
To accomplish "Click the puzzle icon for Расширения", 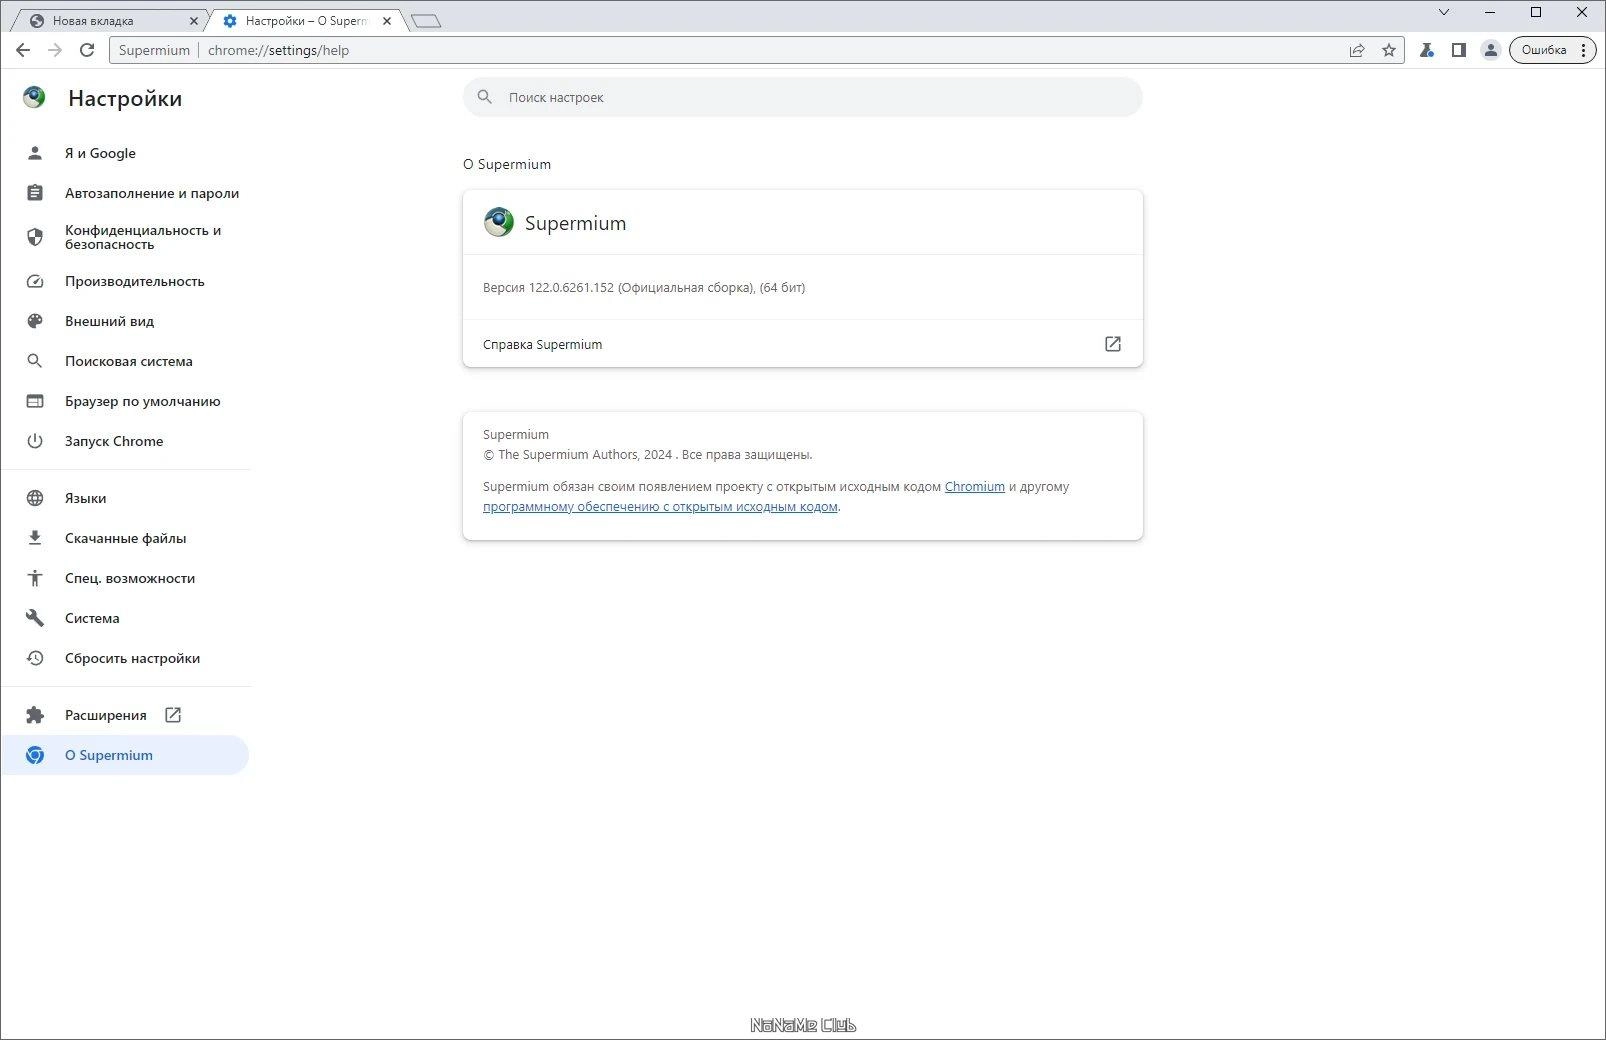I will [35, 715].
